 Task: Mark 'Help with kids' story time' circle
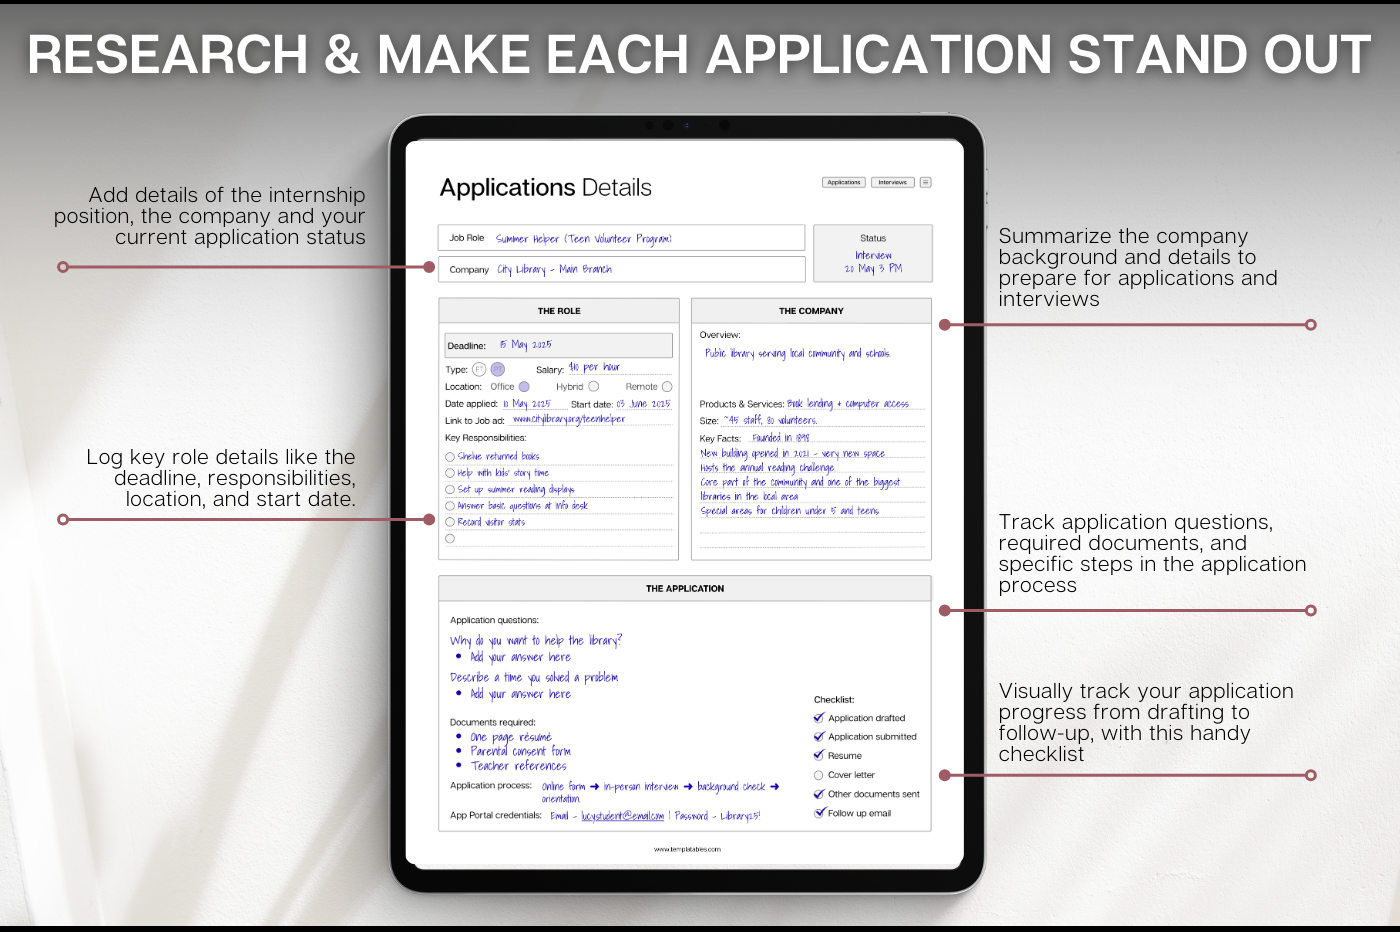[x=450, y=473]
